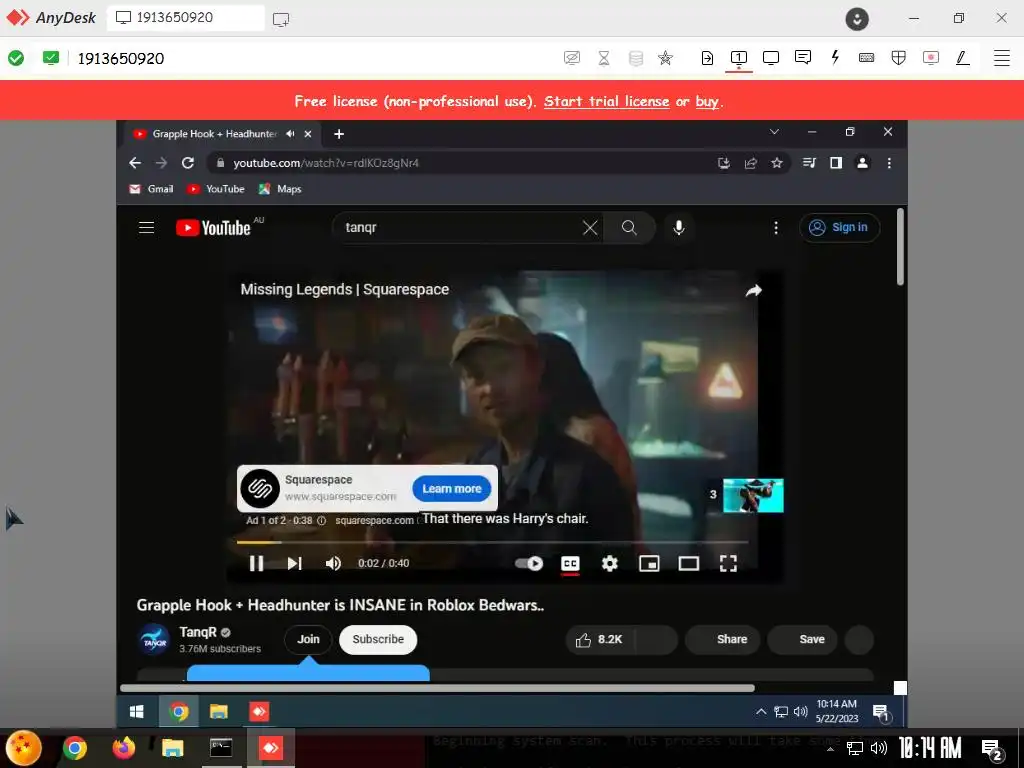1024x768 pixels.
Task: Click video share arrow icon
Action: point(754,291)
